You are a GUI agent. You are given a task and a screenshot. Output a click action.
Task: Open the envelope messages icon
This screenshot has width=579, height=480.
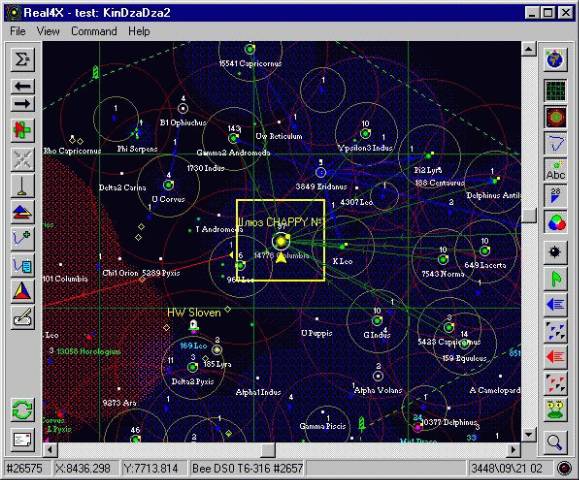point(23,439)
